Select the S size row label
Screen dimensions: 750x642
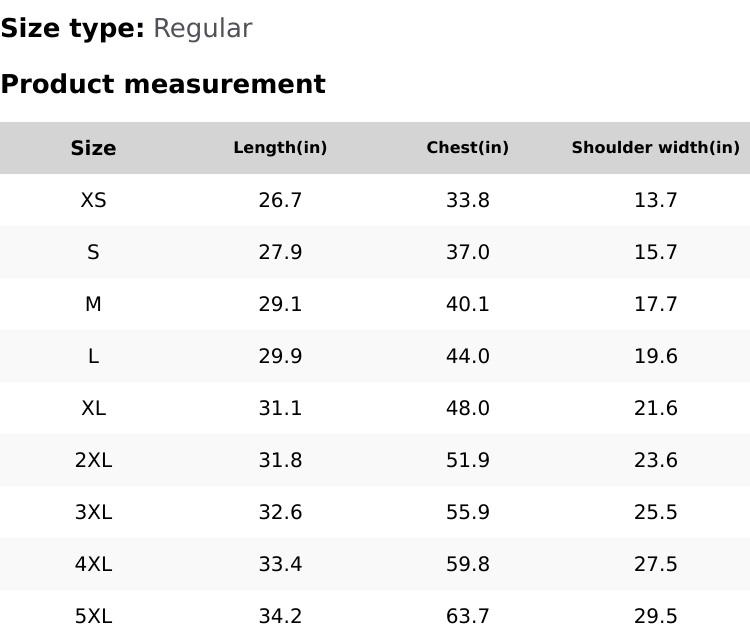coord(93,252)
